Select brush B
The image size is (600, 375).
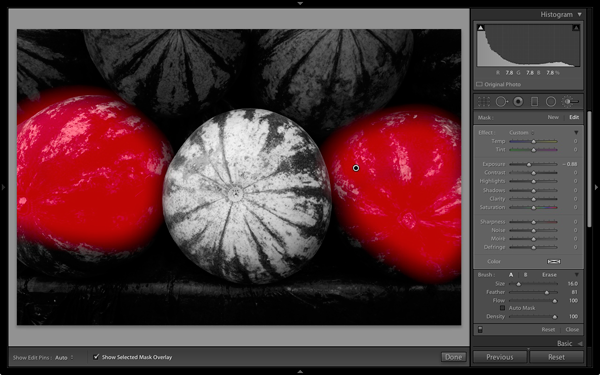525,275
